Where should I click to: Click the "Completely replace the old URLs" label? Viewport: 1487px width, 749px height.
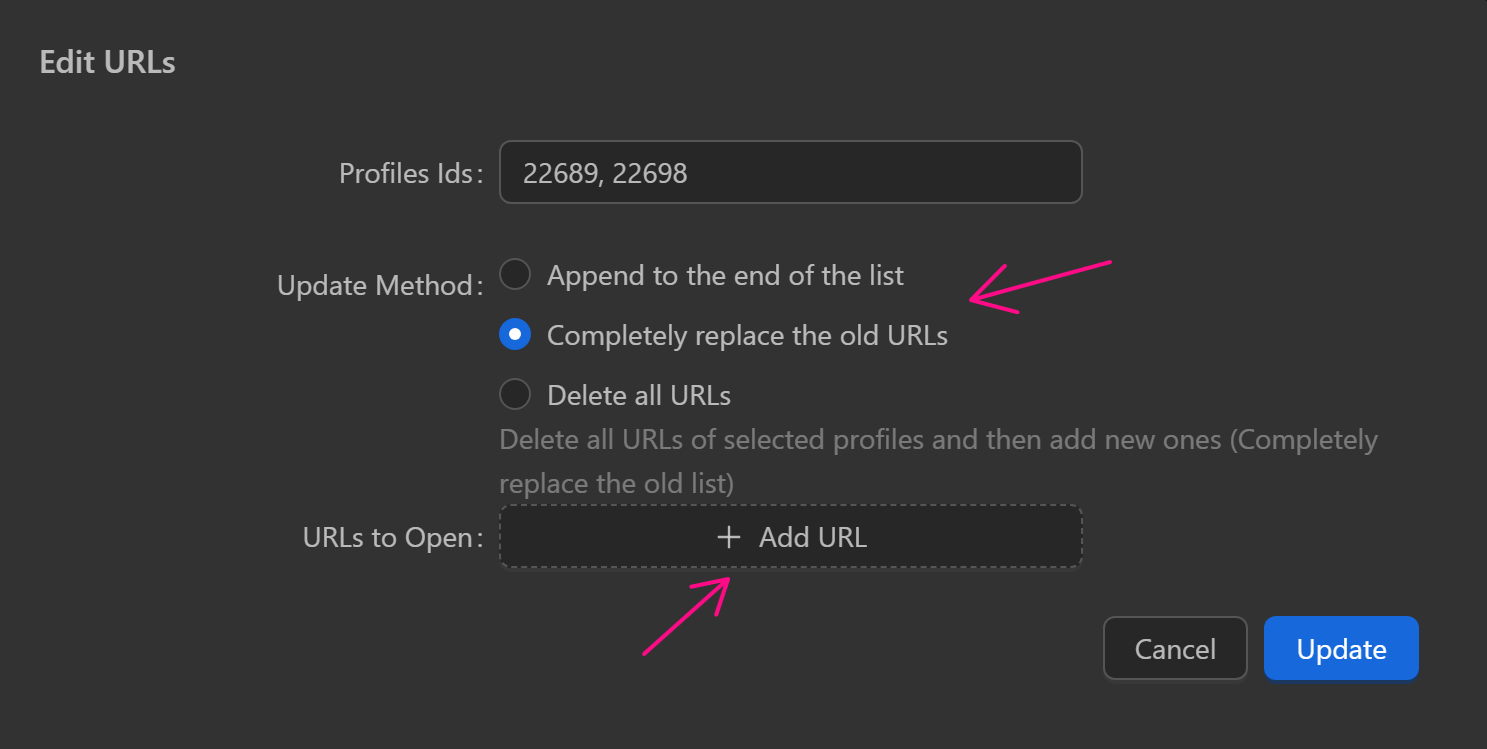(x=747, y=336)
